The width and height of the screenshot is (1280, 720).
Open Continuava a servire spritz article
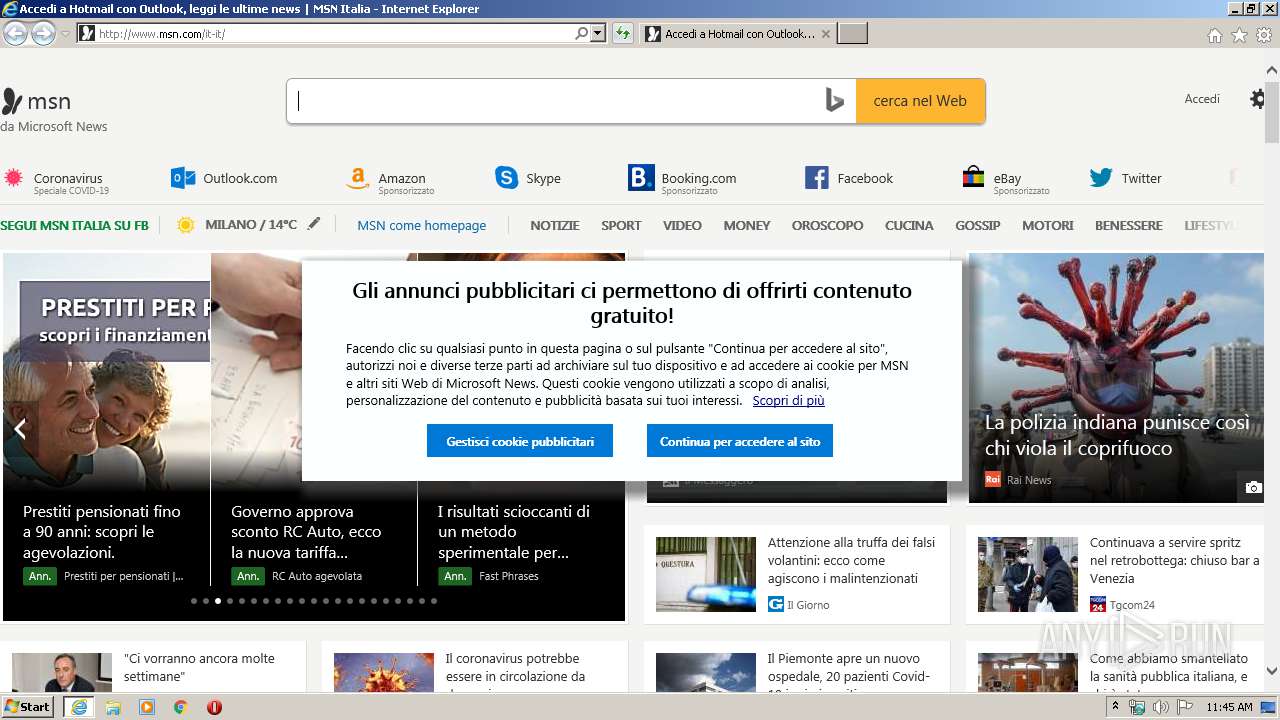pos(1174,560)
